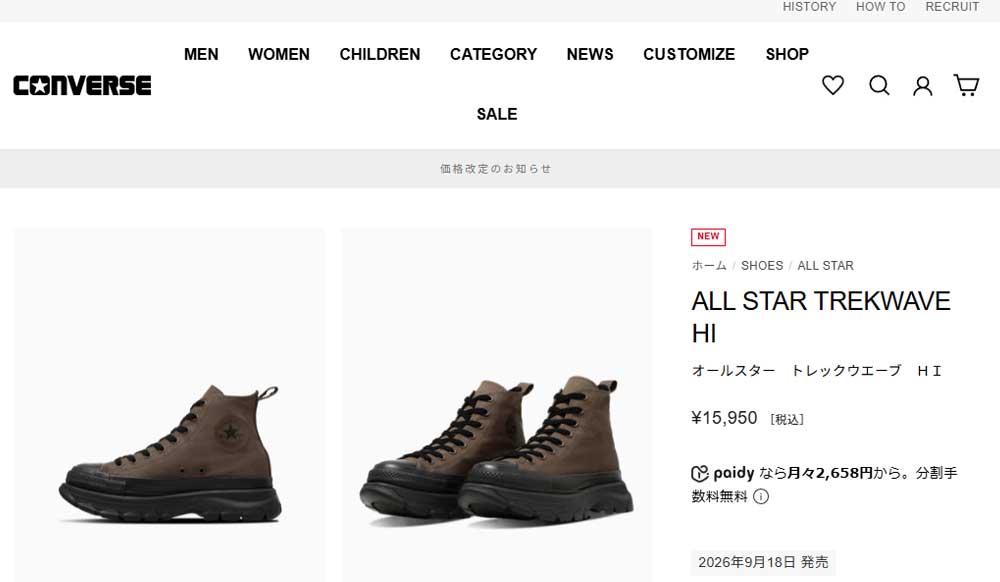Click the Paidy logo icon

pyautogui.click(x=700, y=473)
